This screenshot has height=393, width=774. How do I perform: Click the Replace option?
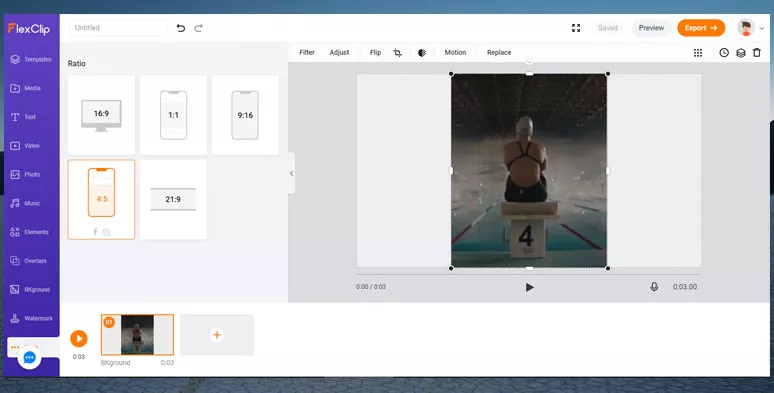[x=499, y=52]
